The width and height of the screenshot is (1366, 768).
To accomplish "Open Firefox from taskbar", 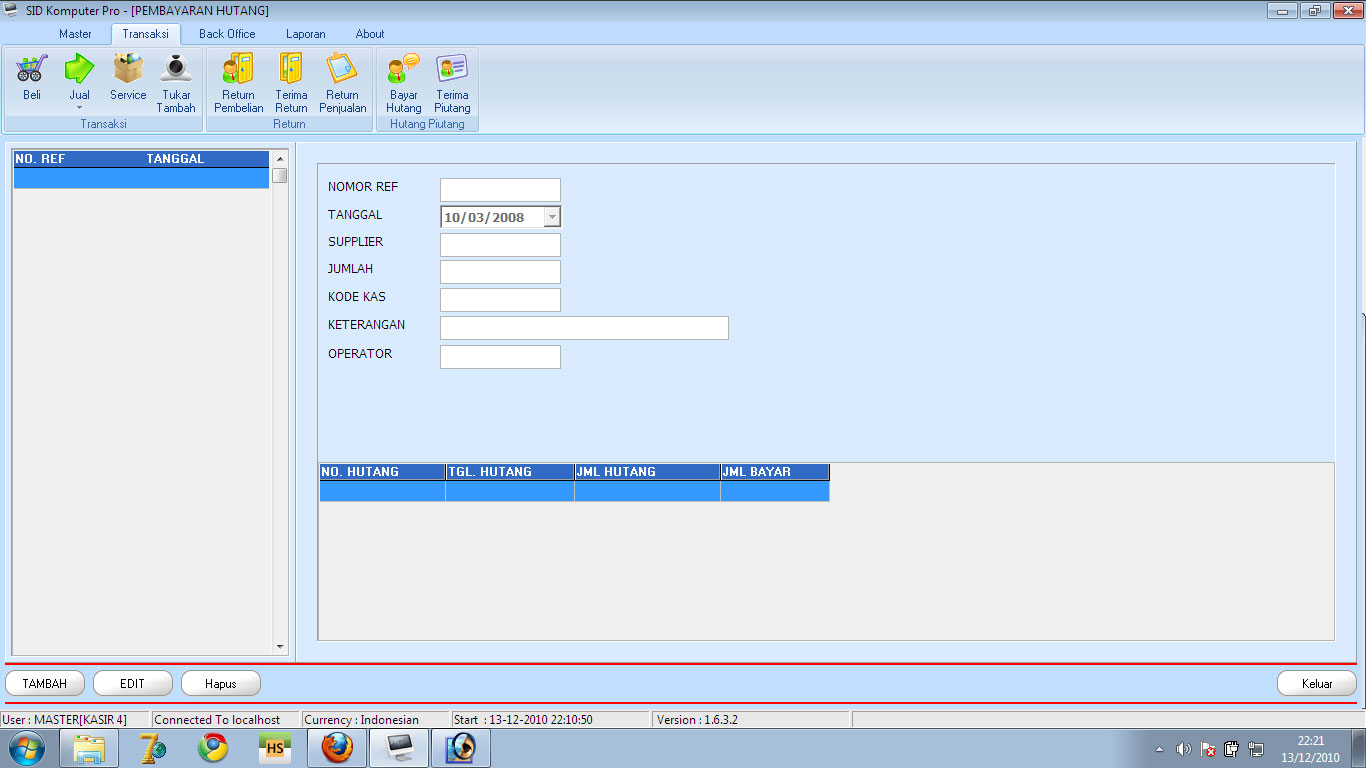I will [x=337, y=748].
